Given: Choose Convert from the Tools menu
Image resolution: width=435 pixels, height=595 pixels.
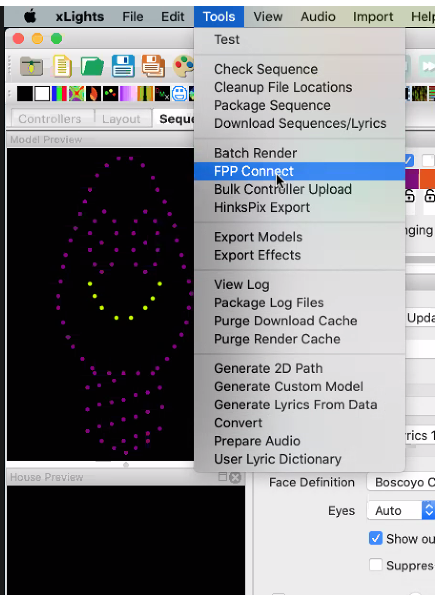Looking at the screenshot, I should pyautogui.click(x=299, y=423).
